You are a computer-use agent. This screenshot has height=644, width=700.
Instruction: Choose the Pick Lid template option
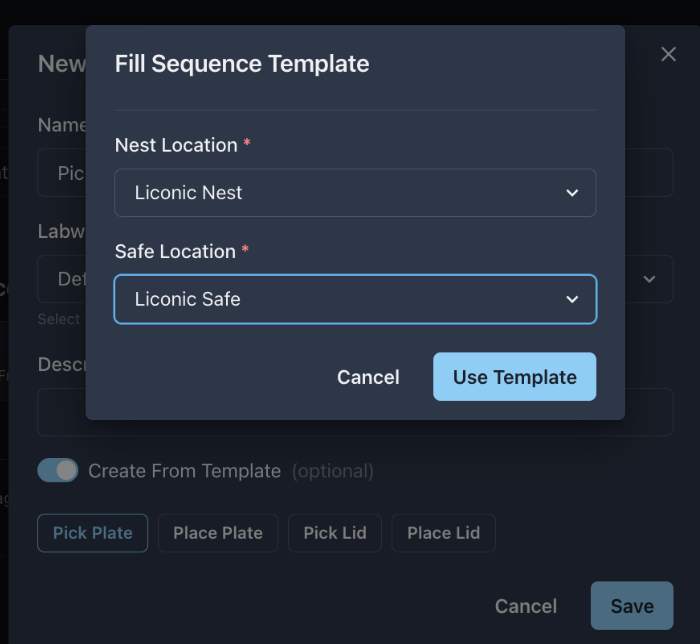pyautogui.click(x=335, y=533)
